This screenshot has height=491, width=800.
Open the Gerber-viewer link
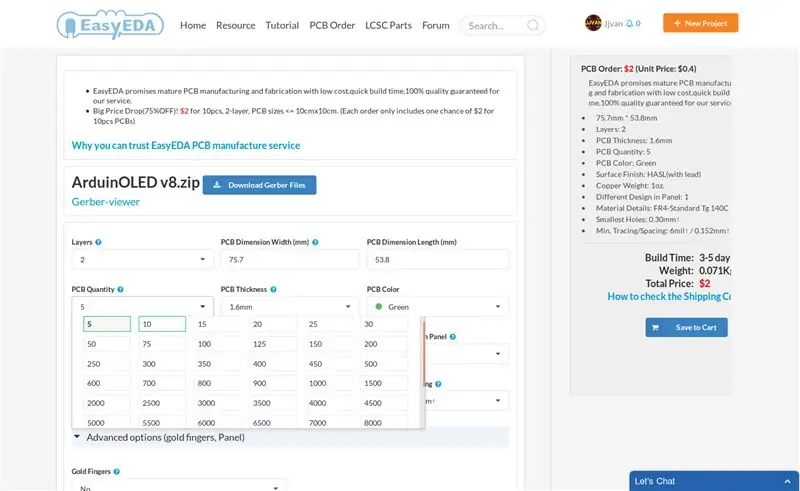pos(106,202)
